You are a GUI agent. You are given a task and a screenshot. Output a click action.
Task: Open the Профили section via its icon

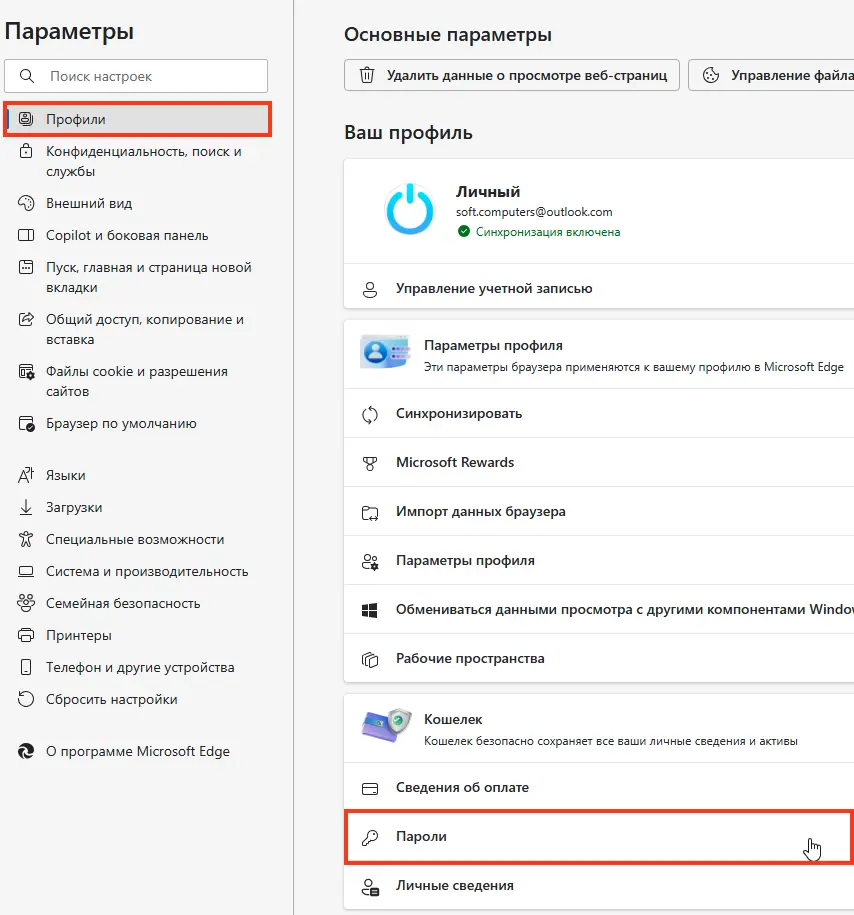(26, 119)
